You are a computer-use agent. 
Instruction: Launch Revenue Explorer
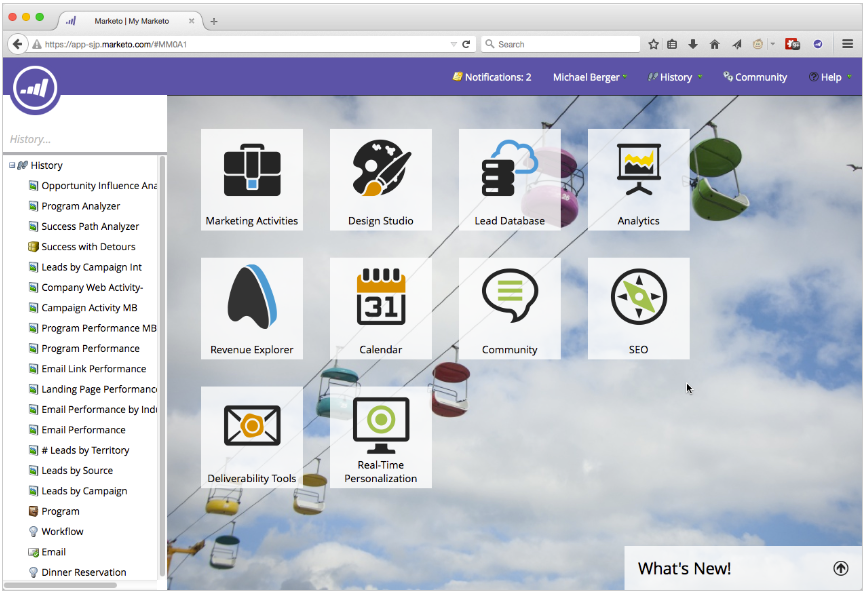coord(251,307)
